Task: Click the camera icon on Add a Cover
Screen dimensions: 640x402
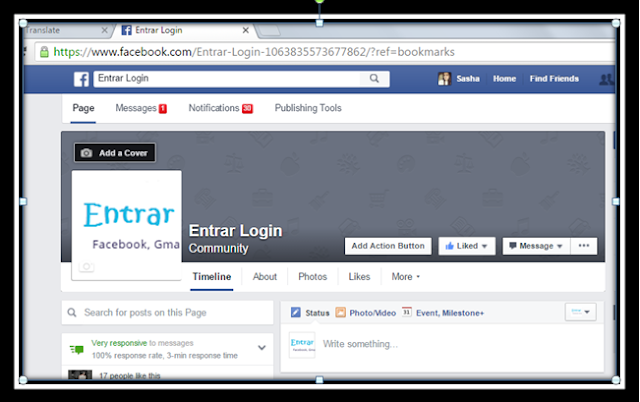Action: [86, 153]
